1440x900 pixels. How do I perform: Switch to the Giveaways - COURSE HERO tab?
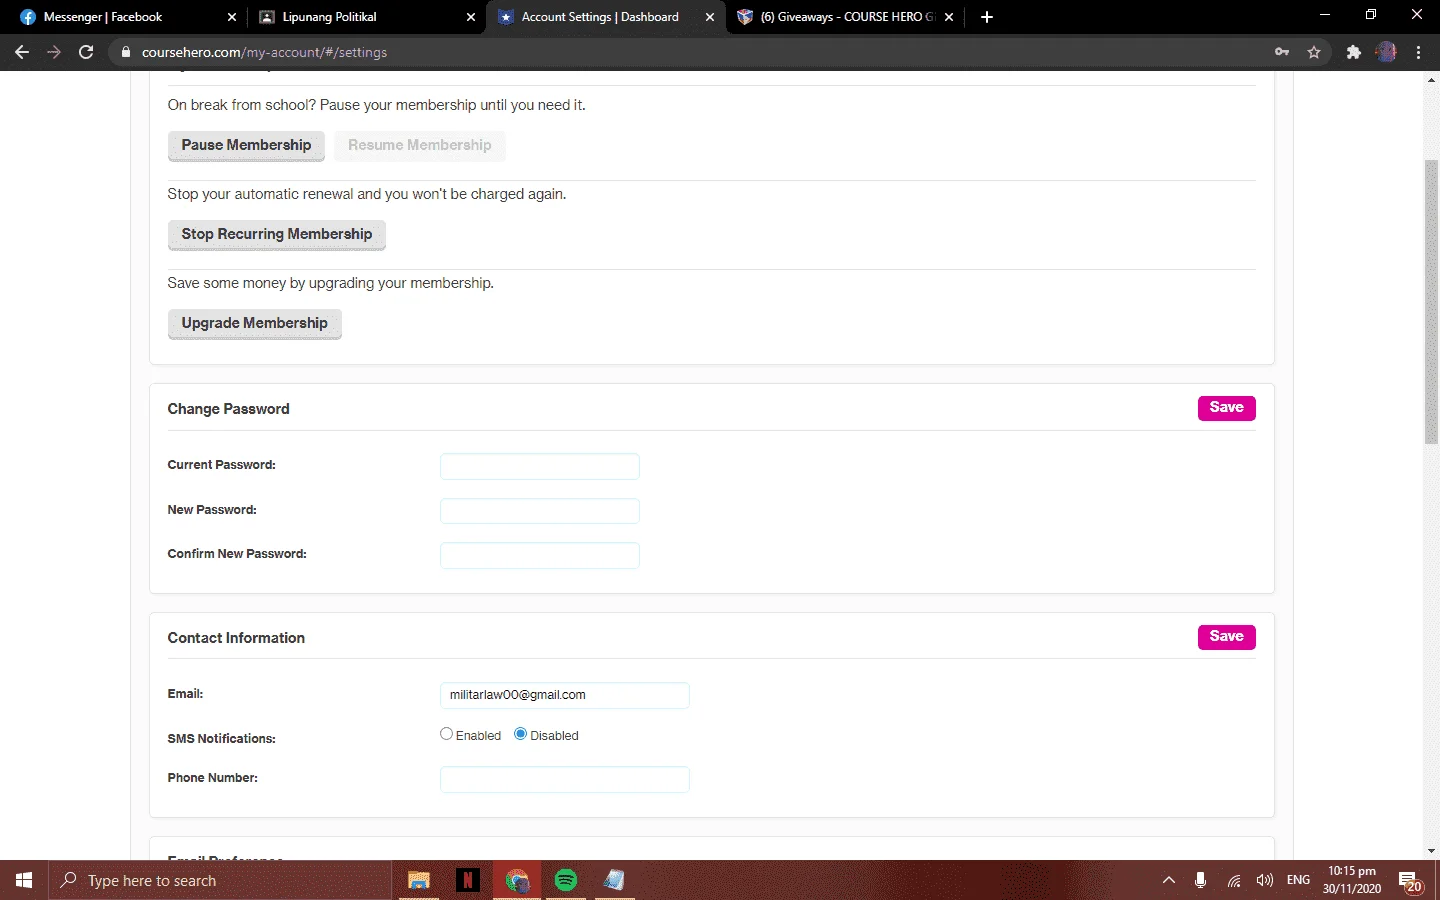(x=845, y=17)
